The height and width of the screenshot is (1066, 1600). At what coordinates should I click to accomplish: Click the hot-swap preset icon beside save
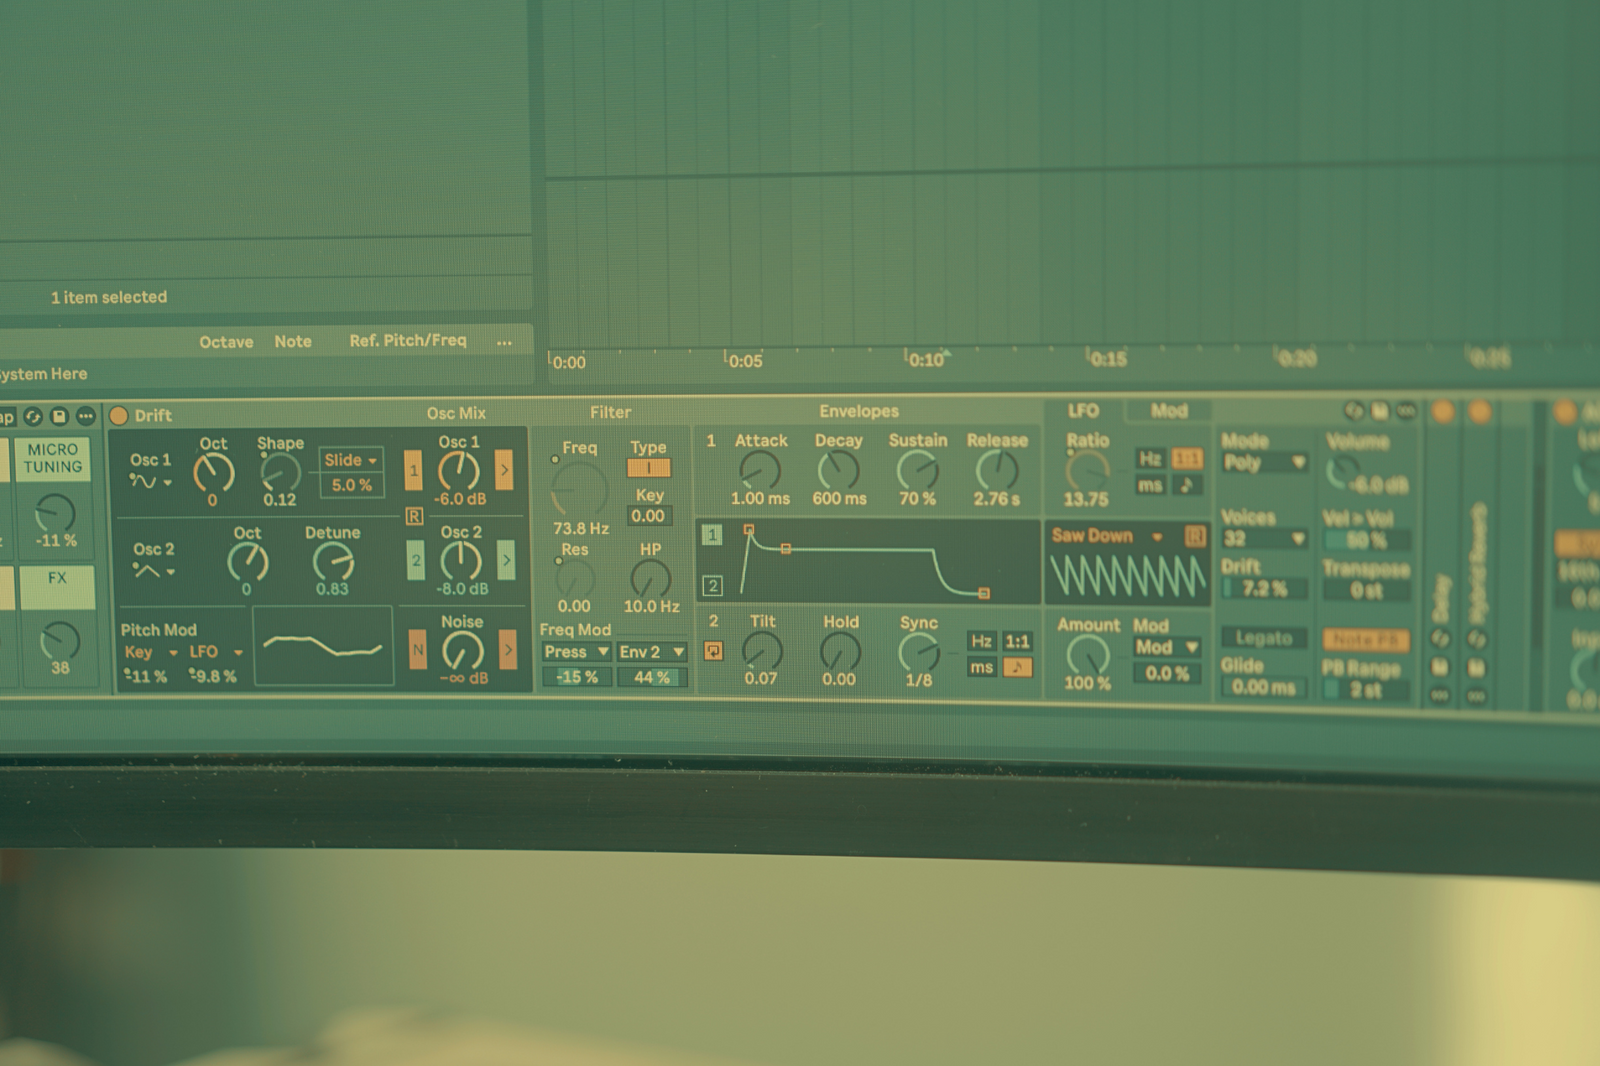[x=1353, y=411]
